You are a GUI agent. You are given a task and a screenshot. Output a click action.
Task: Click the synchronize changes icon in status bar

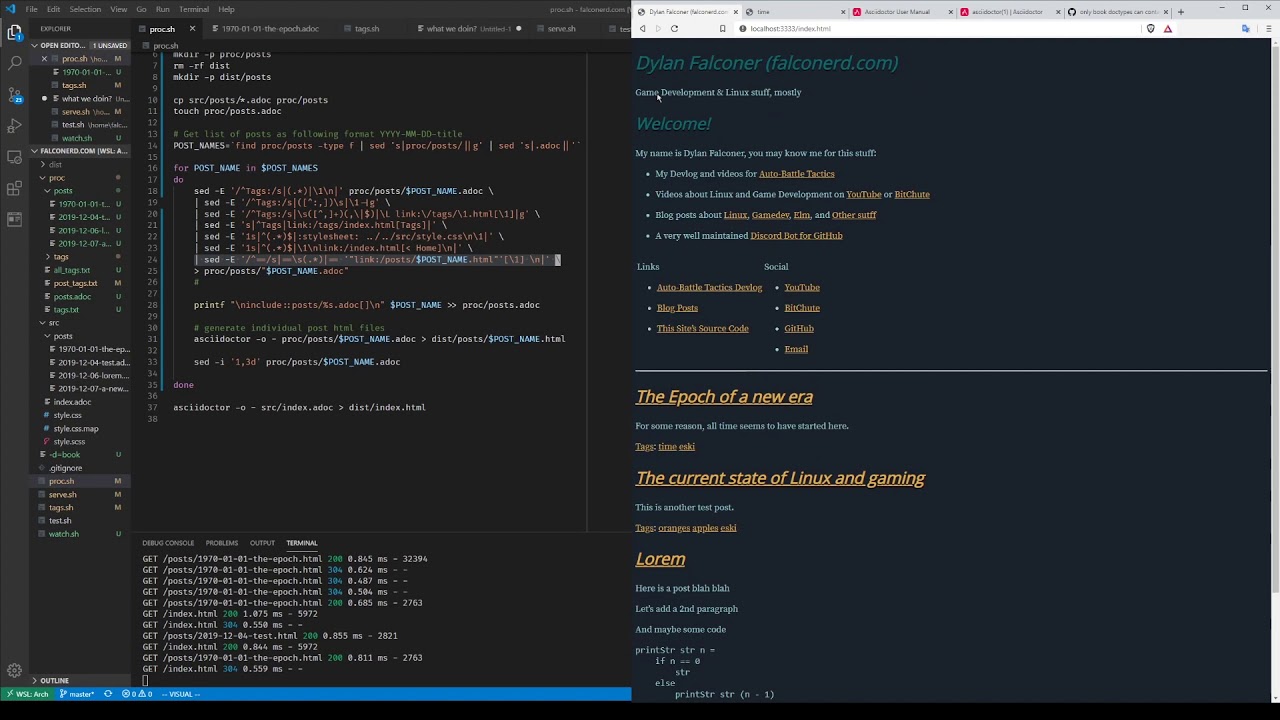(108, 694)
